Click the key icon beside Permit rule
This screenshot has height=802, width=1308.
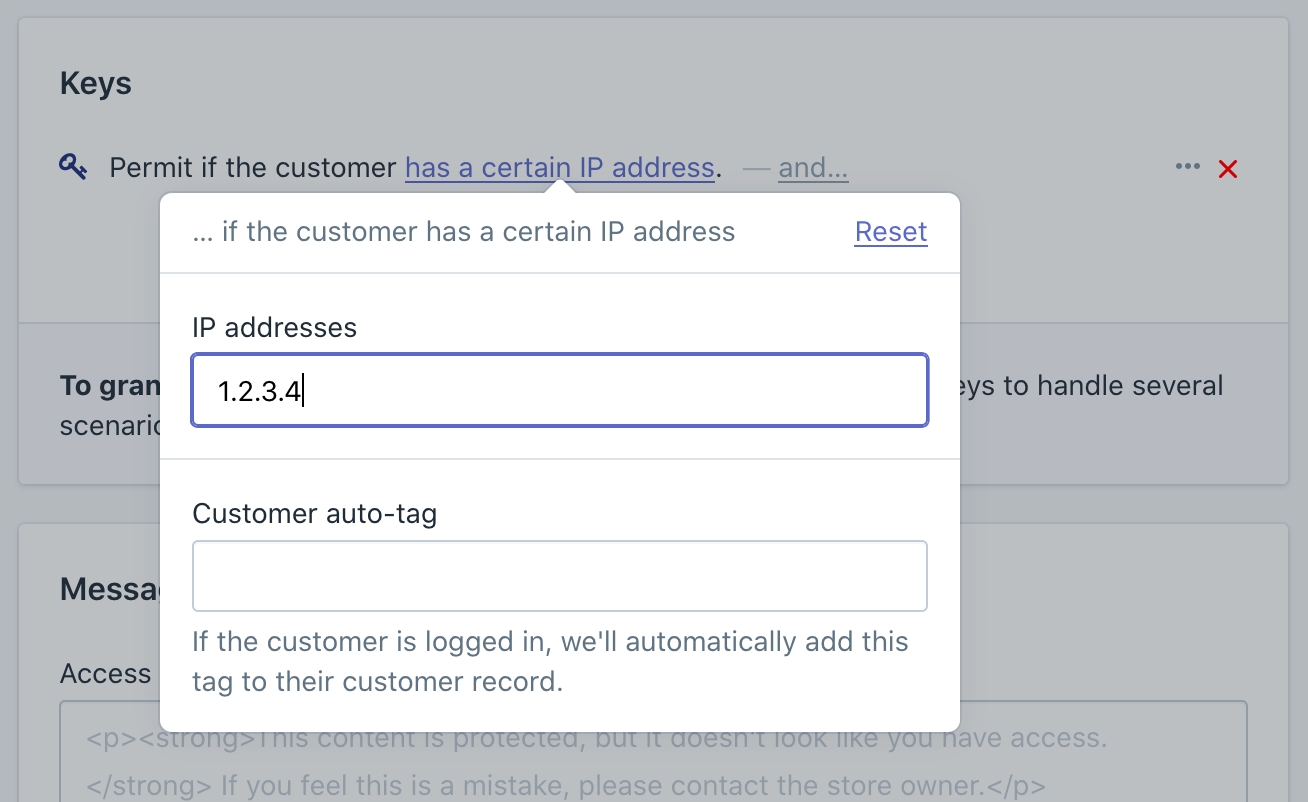tap(73, 166)
